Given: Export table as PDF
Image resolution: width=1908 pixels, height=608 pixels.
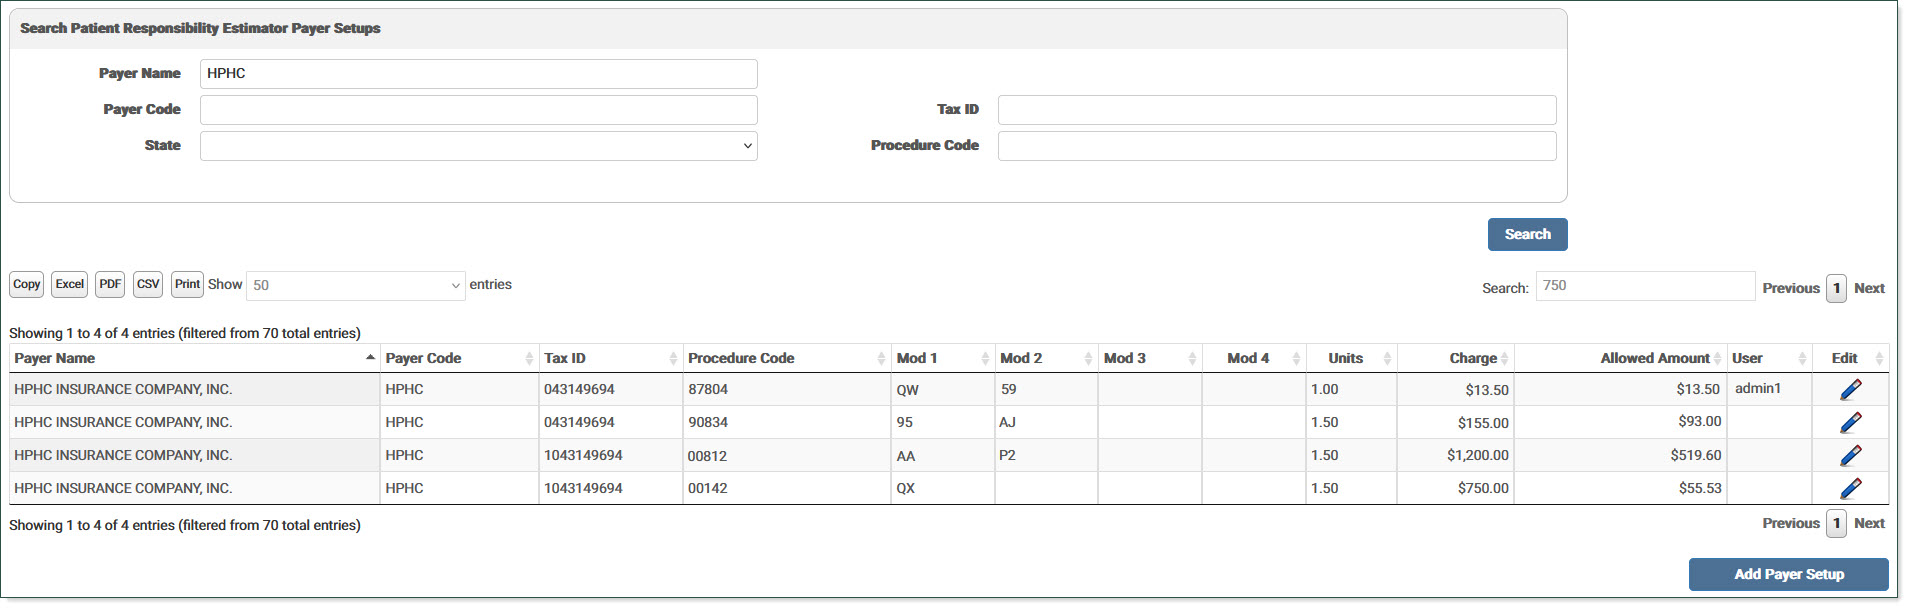Looking at the screenshot, I should click(x=110, y=285).
